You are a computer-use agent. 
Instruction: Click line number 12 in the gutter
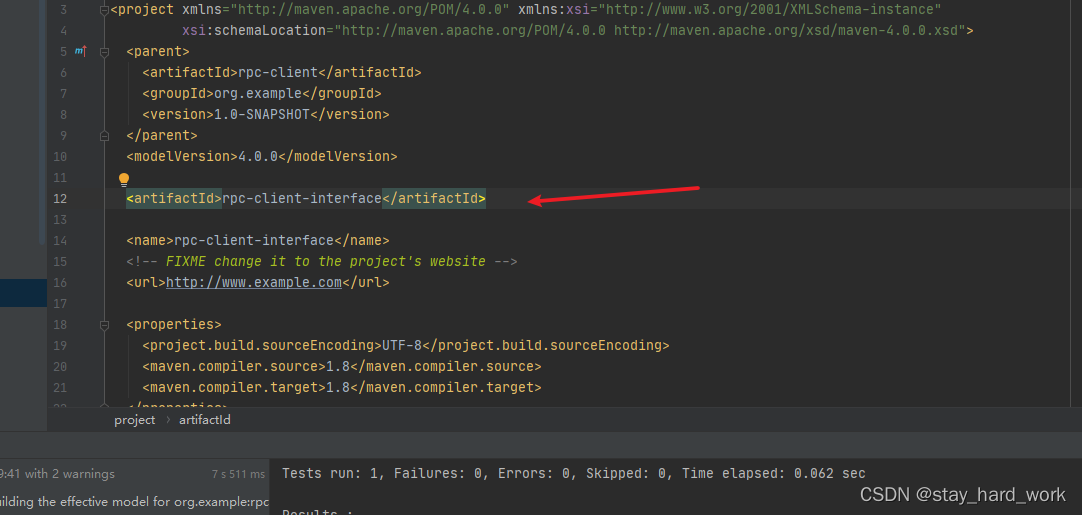coord(60,199)
